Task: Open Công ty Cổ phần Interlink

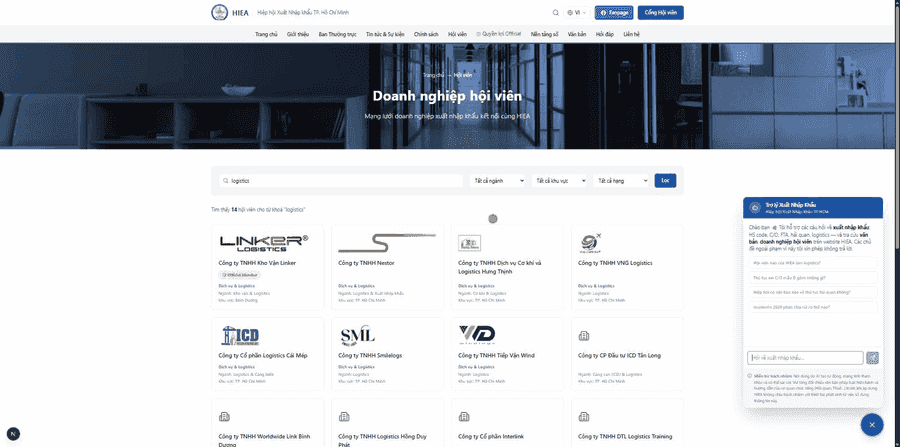Action: [x=491, y=436]
